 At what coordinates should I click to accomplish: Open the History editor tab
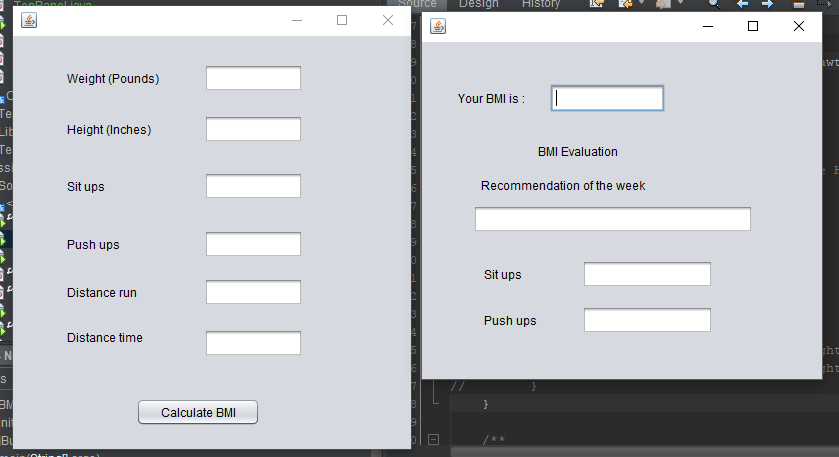point(541,4)
